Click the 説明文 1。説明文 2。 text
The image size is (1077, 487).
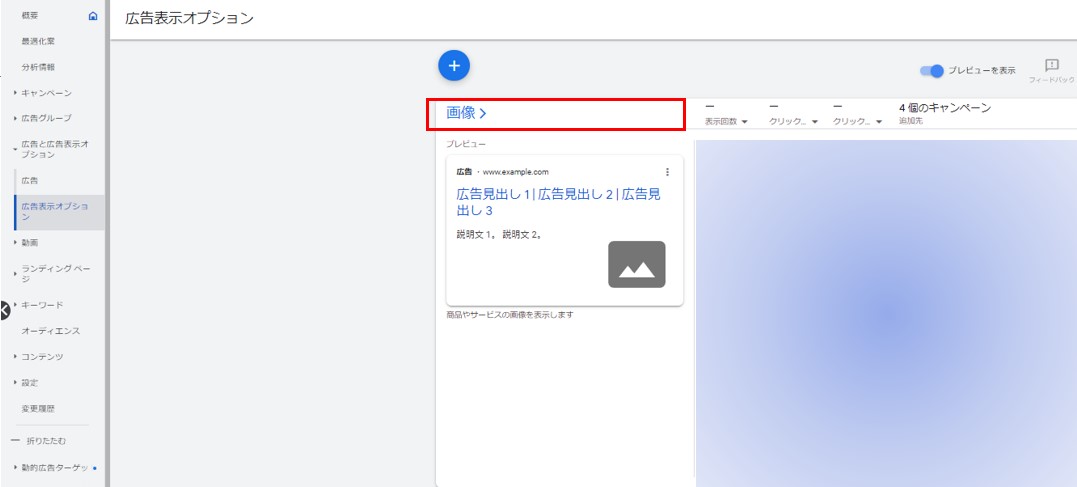[500, 235]
